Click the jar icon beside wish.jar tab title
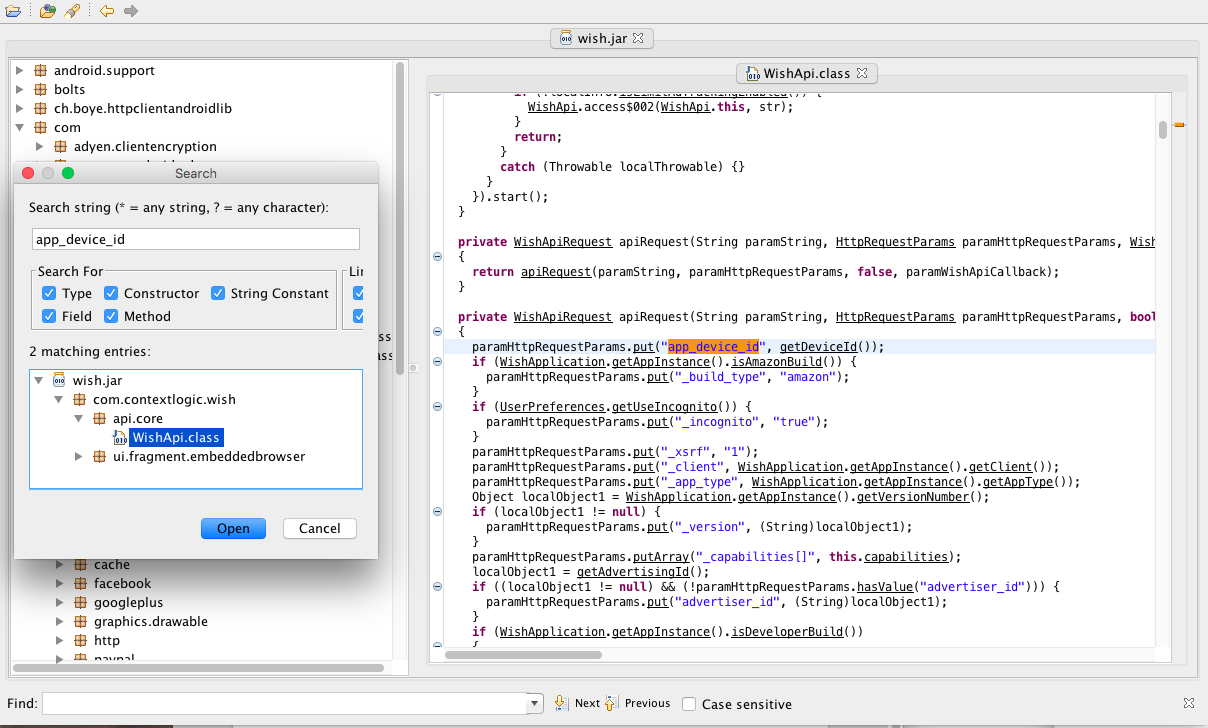The image size is (1208, 728). [x=565, y=39]
